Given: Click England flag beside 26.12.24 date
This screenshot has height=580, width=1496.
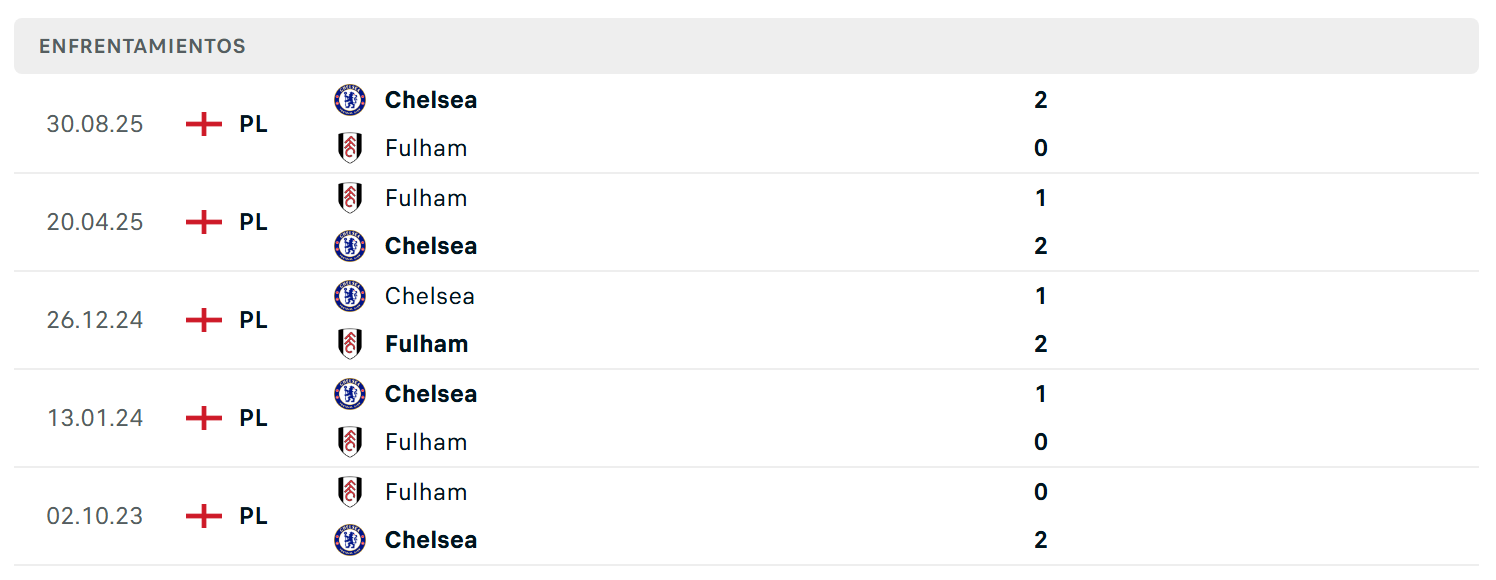Looking at the screenshot, I should pos(204,320).
